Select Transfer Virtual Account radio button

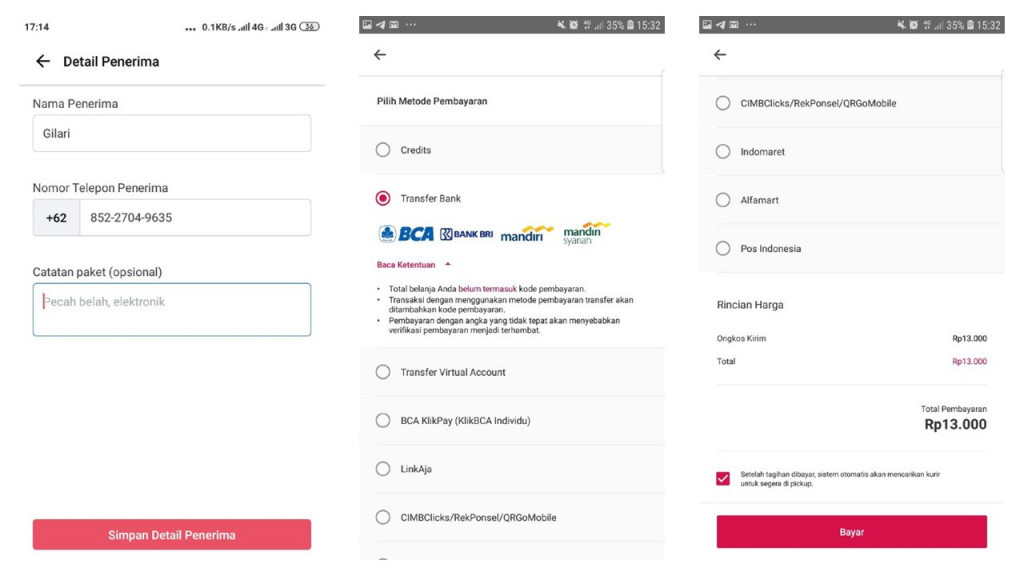click(x=383, y=372)
